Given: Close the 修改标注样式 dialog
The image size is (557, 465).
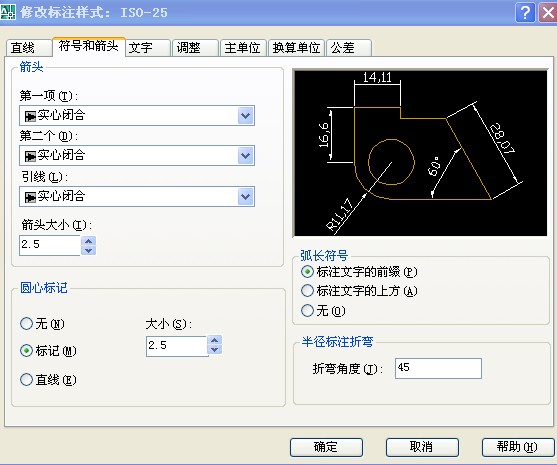Looking at the screenshot, I should coord(548,13).
